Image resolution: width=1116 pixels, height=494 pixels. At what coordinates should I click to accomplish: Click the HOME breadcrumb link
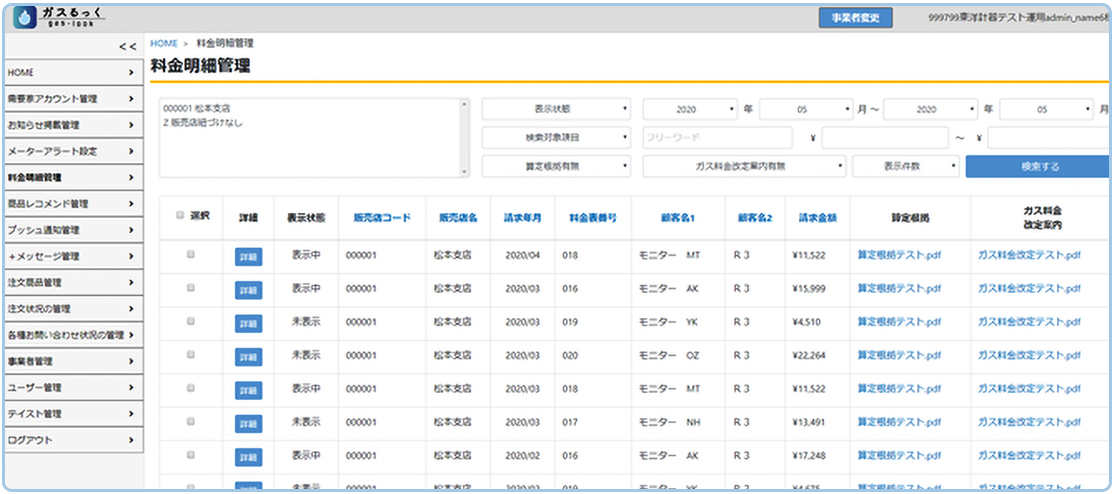[x=163, y=44]
